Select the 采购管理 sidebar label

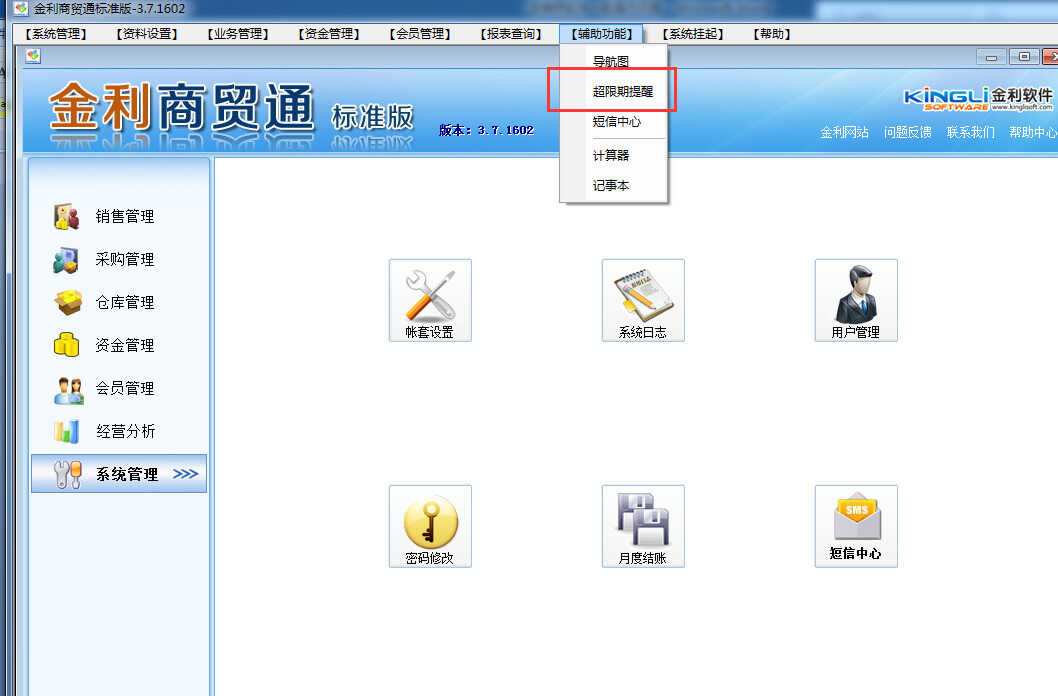click(125, 260)
